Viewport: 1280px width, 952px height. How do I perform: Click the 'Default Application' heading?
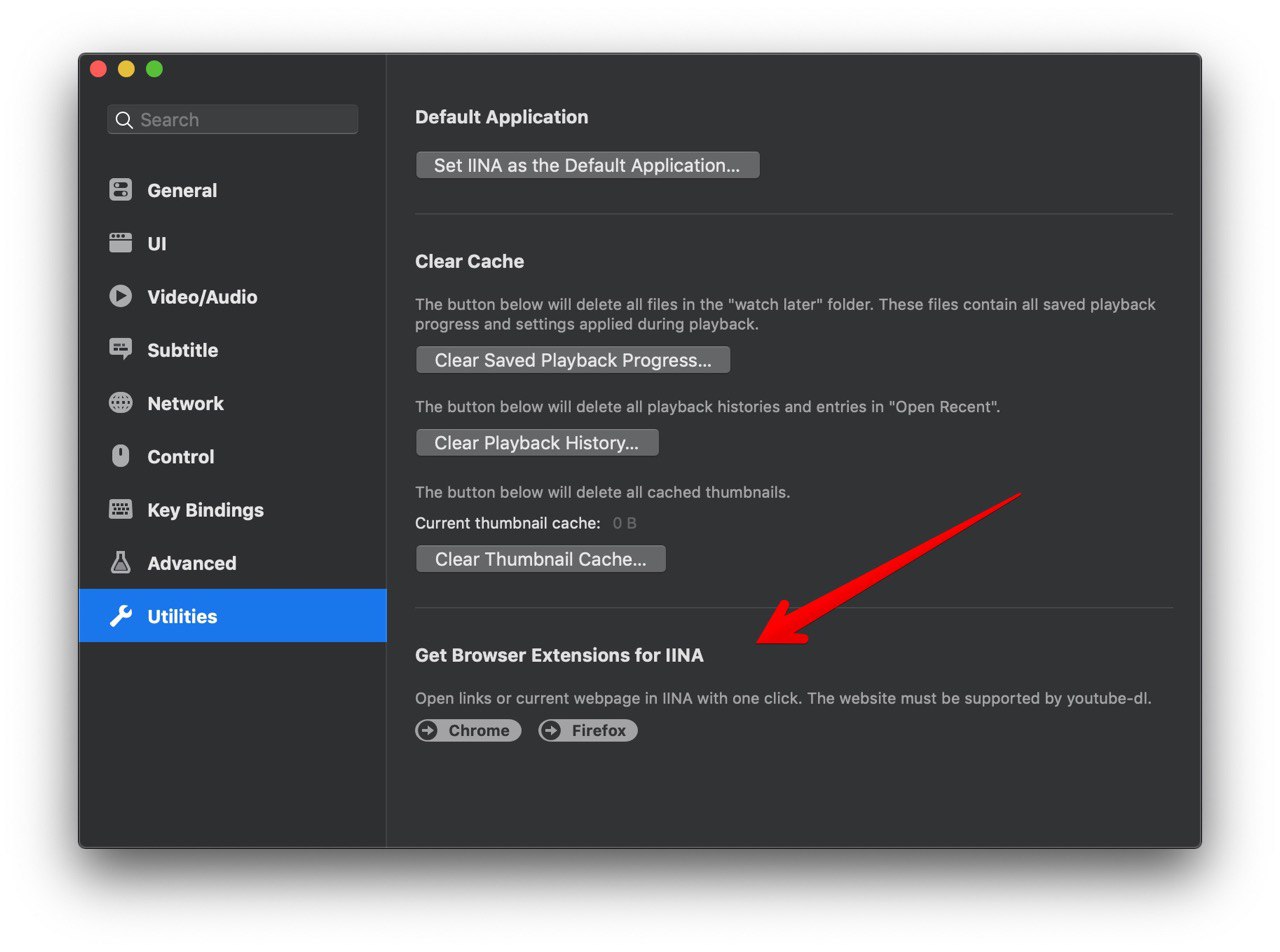pyautogui.click(x=501, y=117)
